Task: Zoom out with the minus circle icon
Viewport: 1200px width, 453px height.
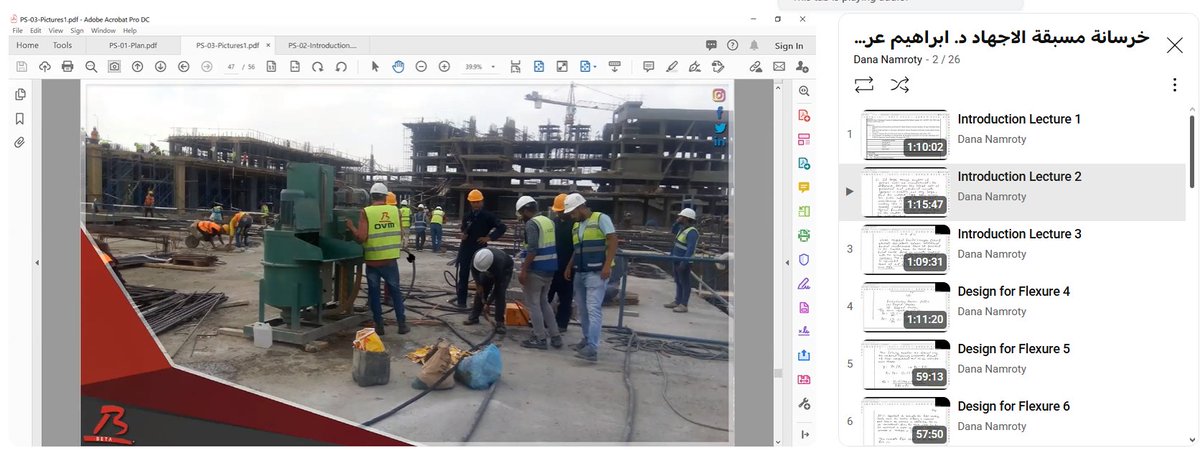Action: click(x=421, y=66)
